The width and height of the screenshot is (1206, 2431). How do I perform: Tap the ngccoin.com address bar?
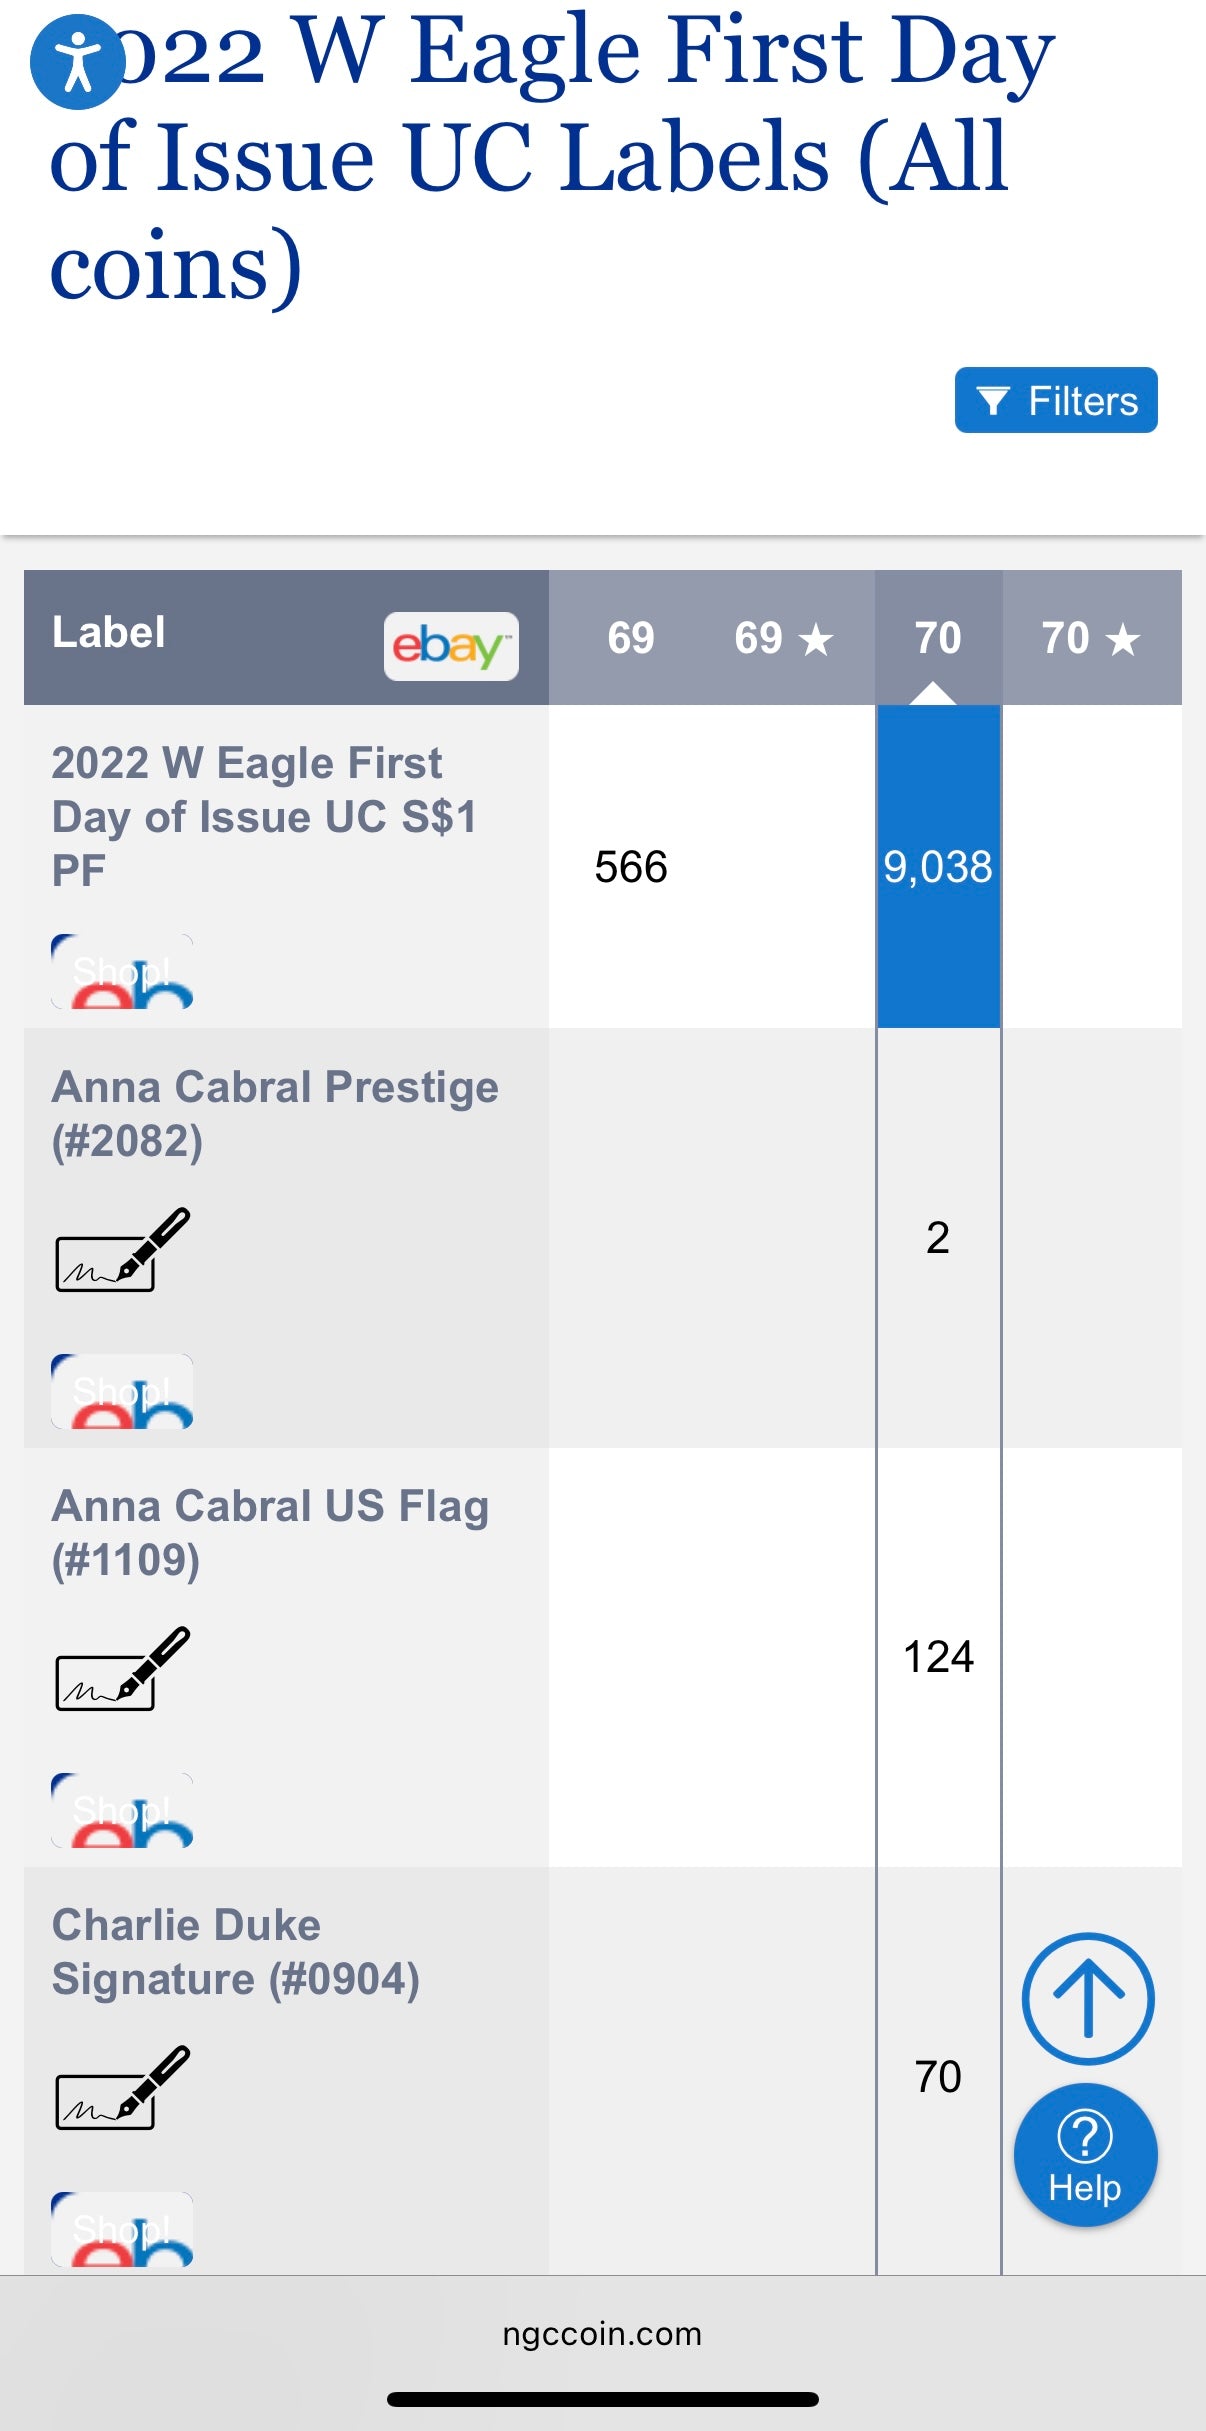(x=602, y=2334)
